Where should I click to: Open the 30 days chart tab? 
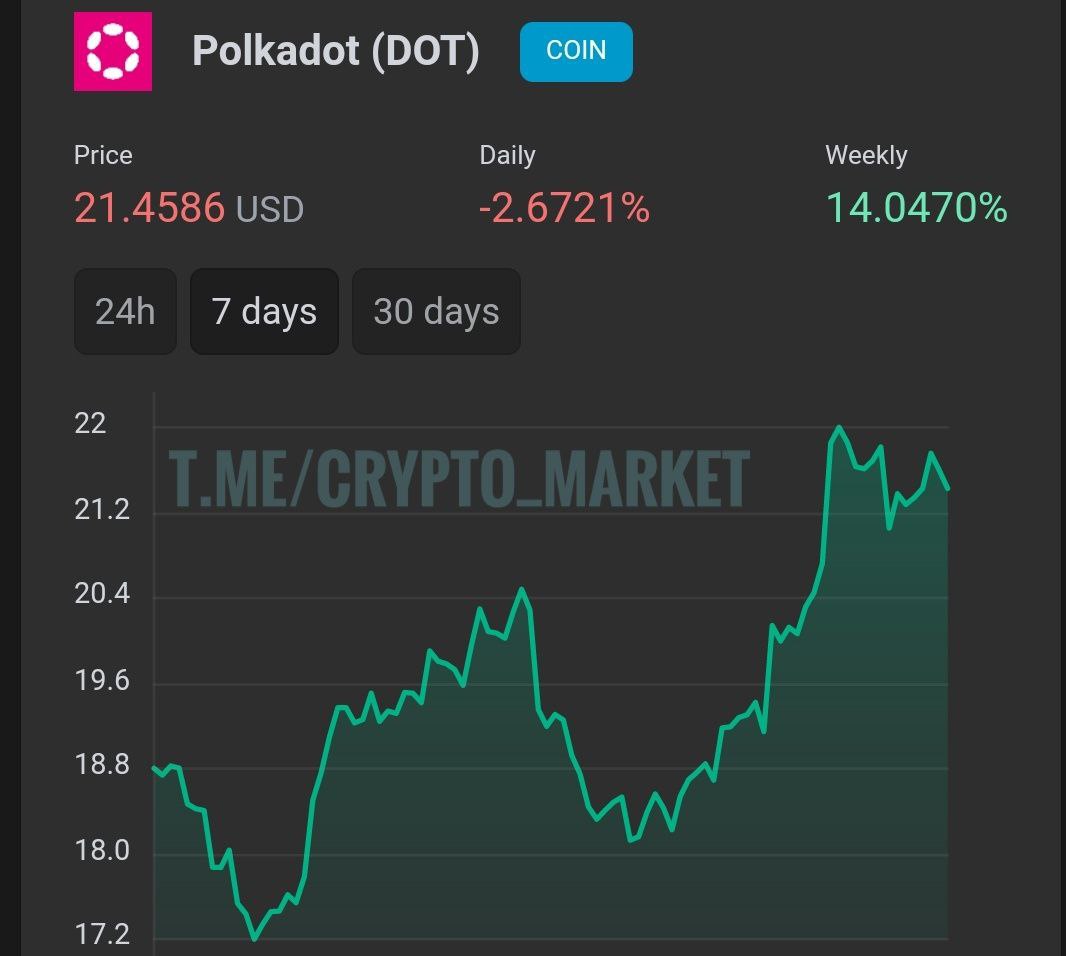click(436, 311)
